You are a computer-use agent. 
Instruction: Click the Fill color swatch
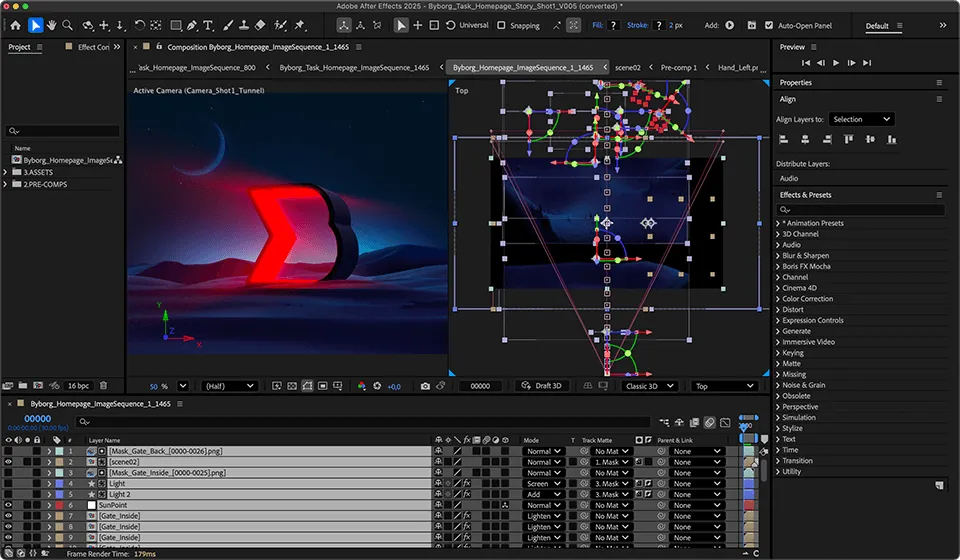coord(613,25)
